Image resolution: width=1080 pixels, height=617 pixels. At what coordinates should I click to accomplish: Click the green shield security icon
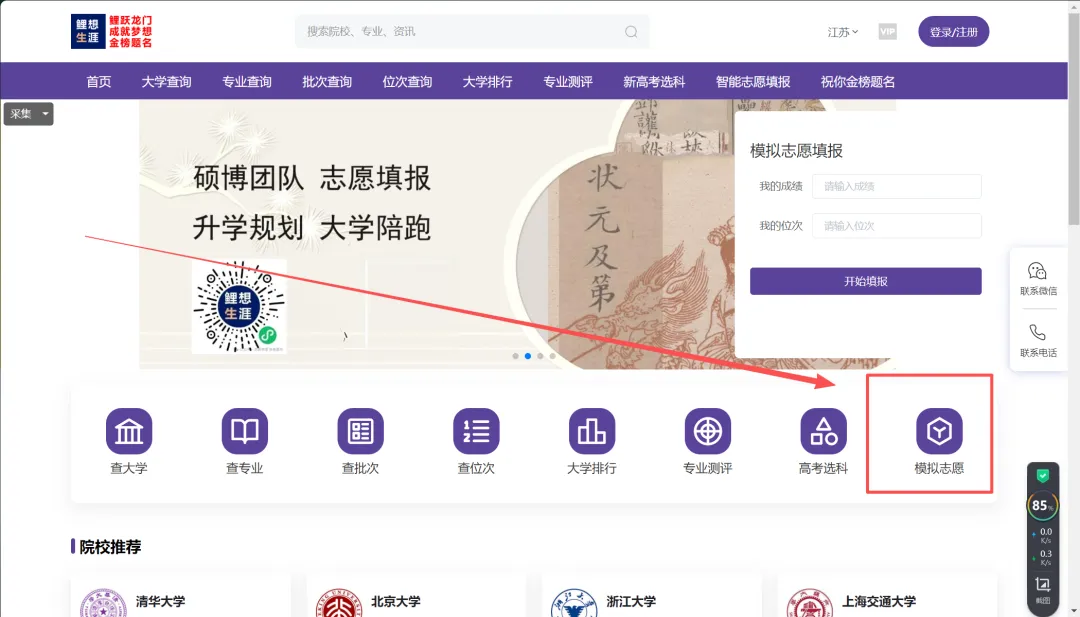tap(1043, 475)
